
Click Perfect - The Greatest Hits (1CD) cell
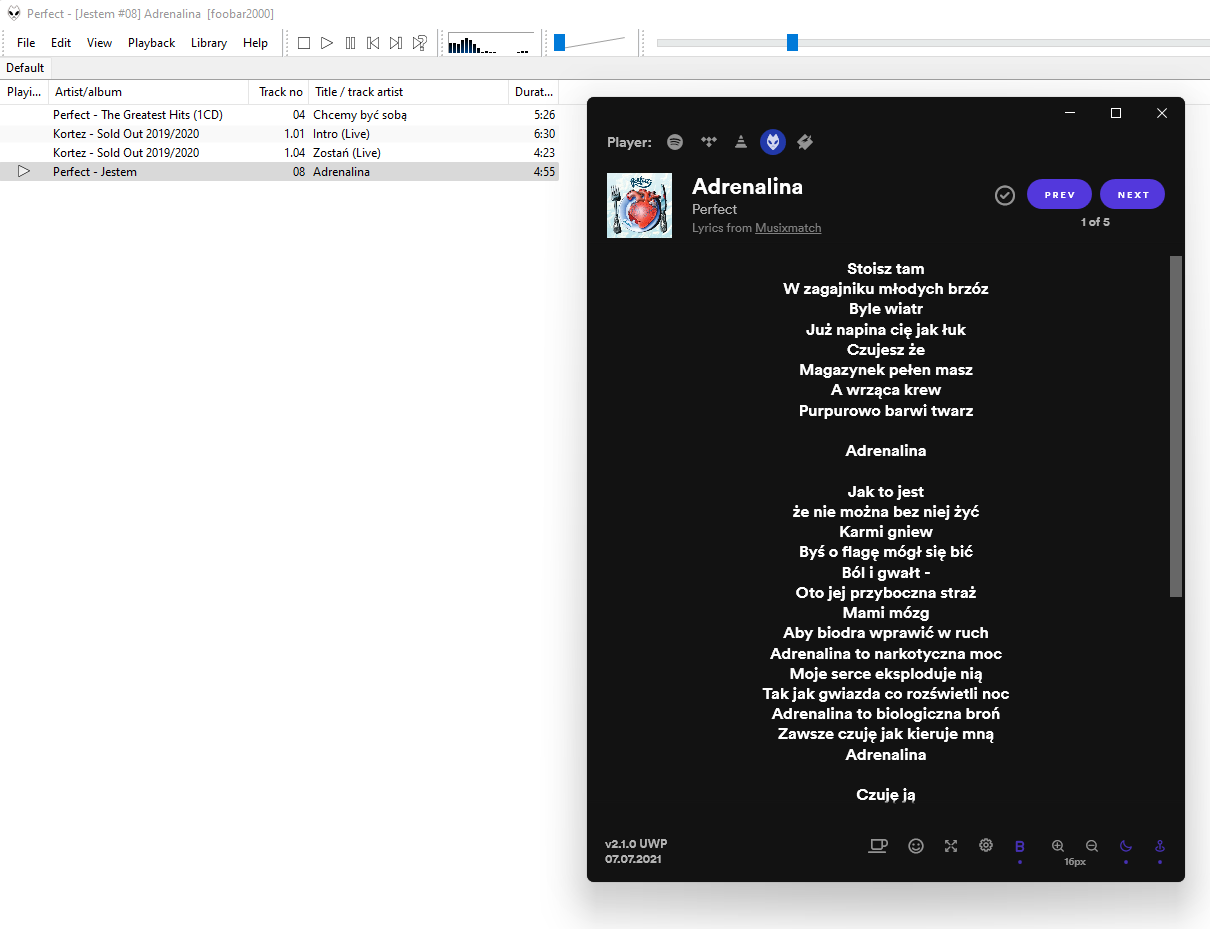pyautogui.click(x=138, y=115)
